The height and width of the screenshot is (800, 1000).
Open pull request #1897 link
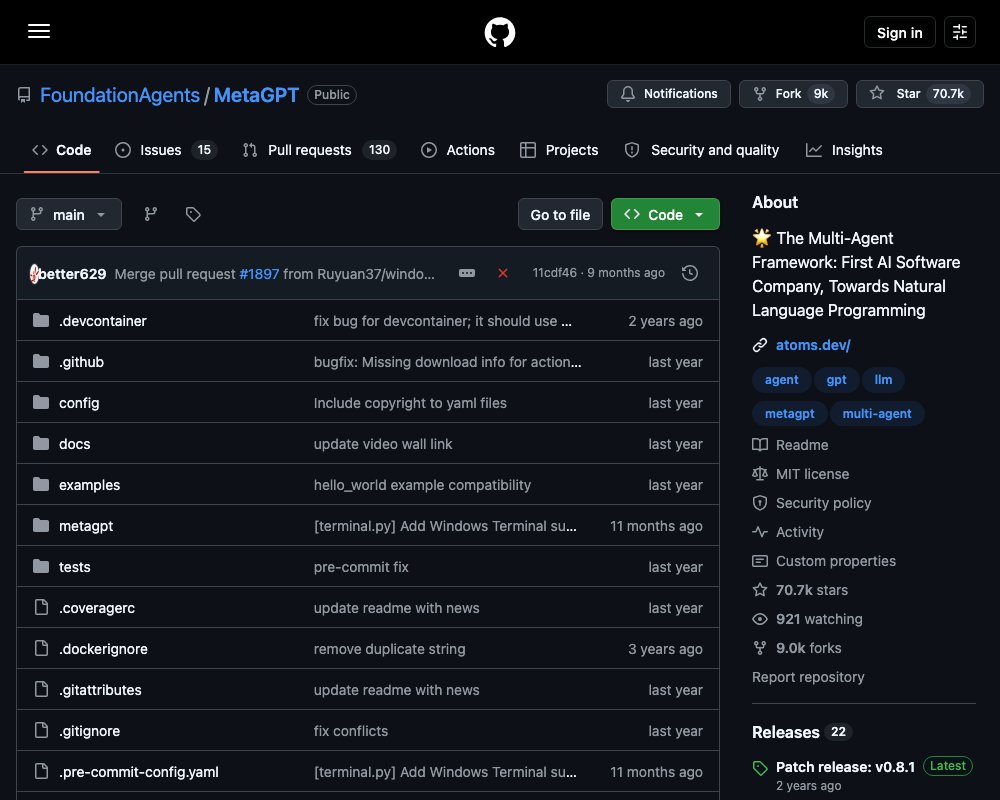(x=259, y=274)
